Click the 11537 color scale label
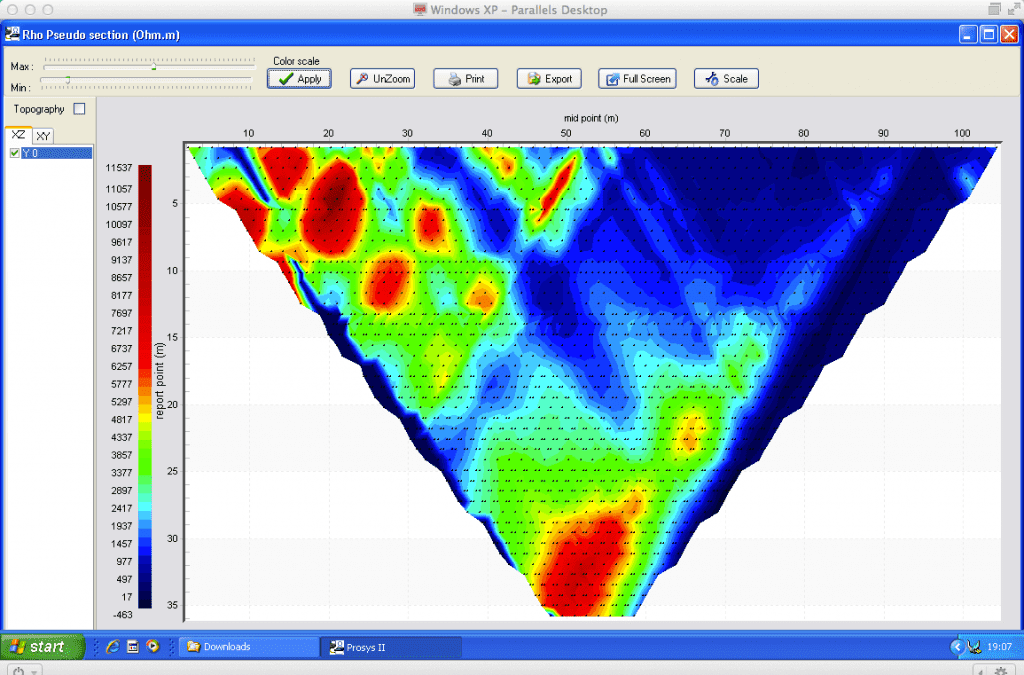Image resolution: width=1024 pixels, height=675 pixels. [119, 168]
